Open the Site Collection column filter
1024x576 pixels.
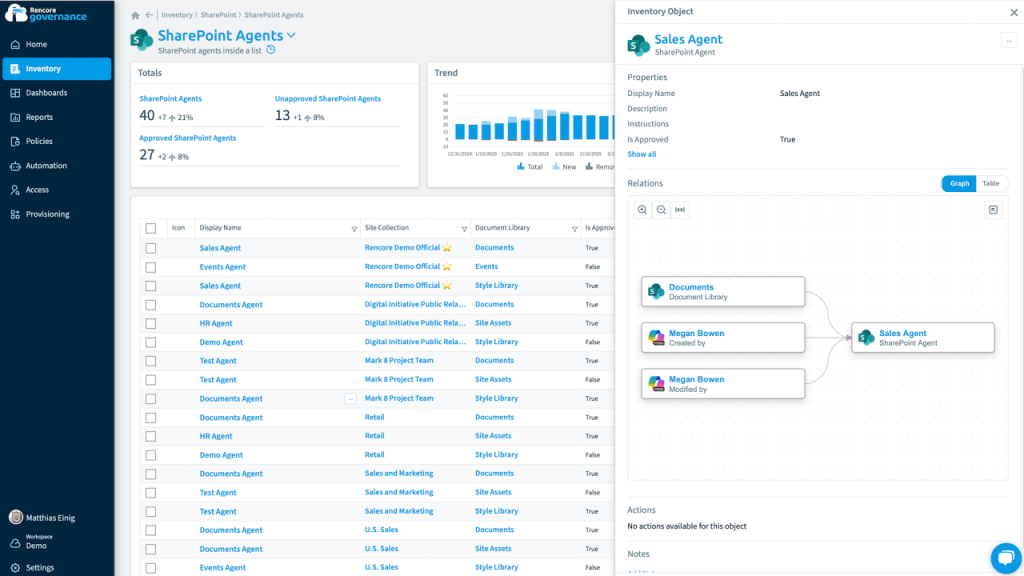pyautogui.click(x=464, y=229)
